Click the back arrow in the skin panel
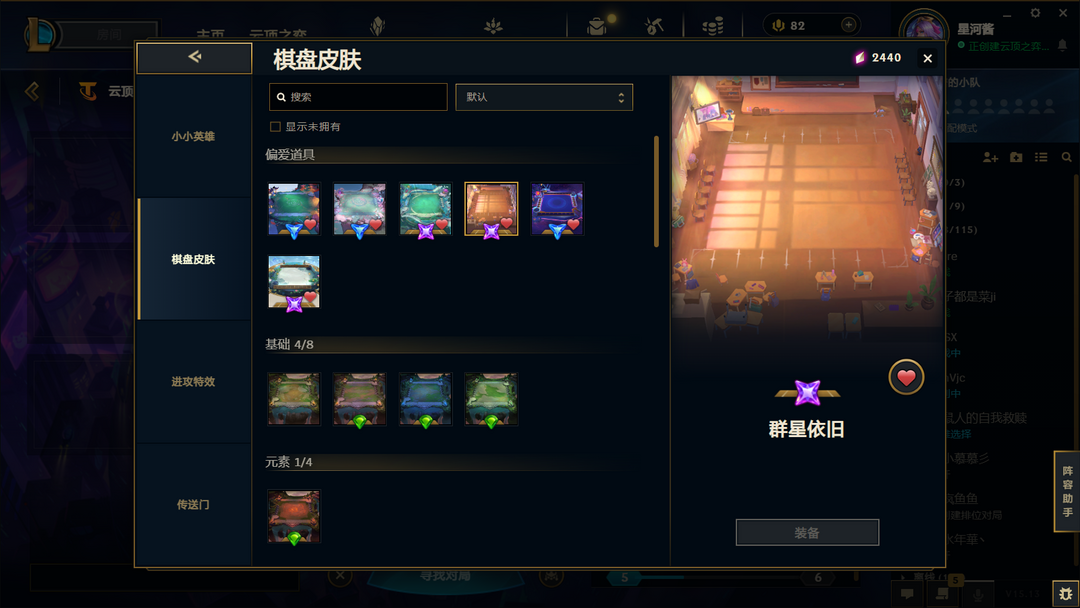 coord(194,57)
